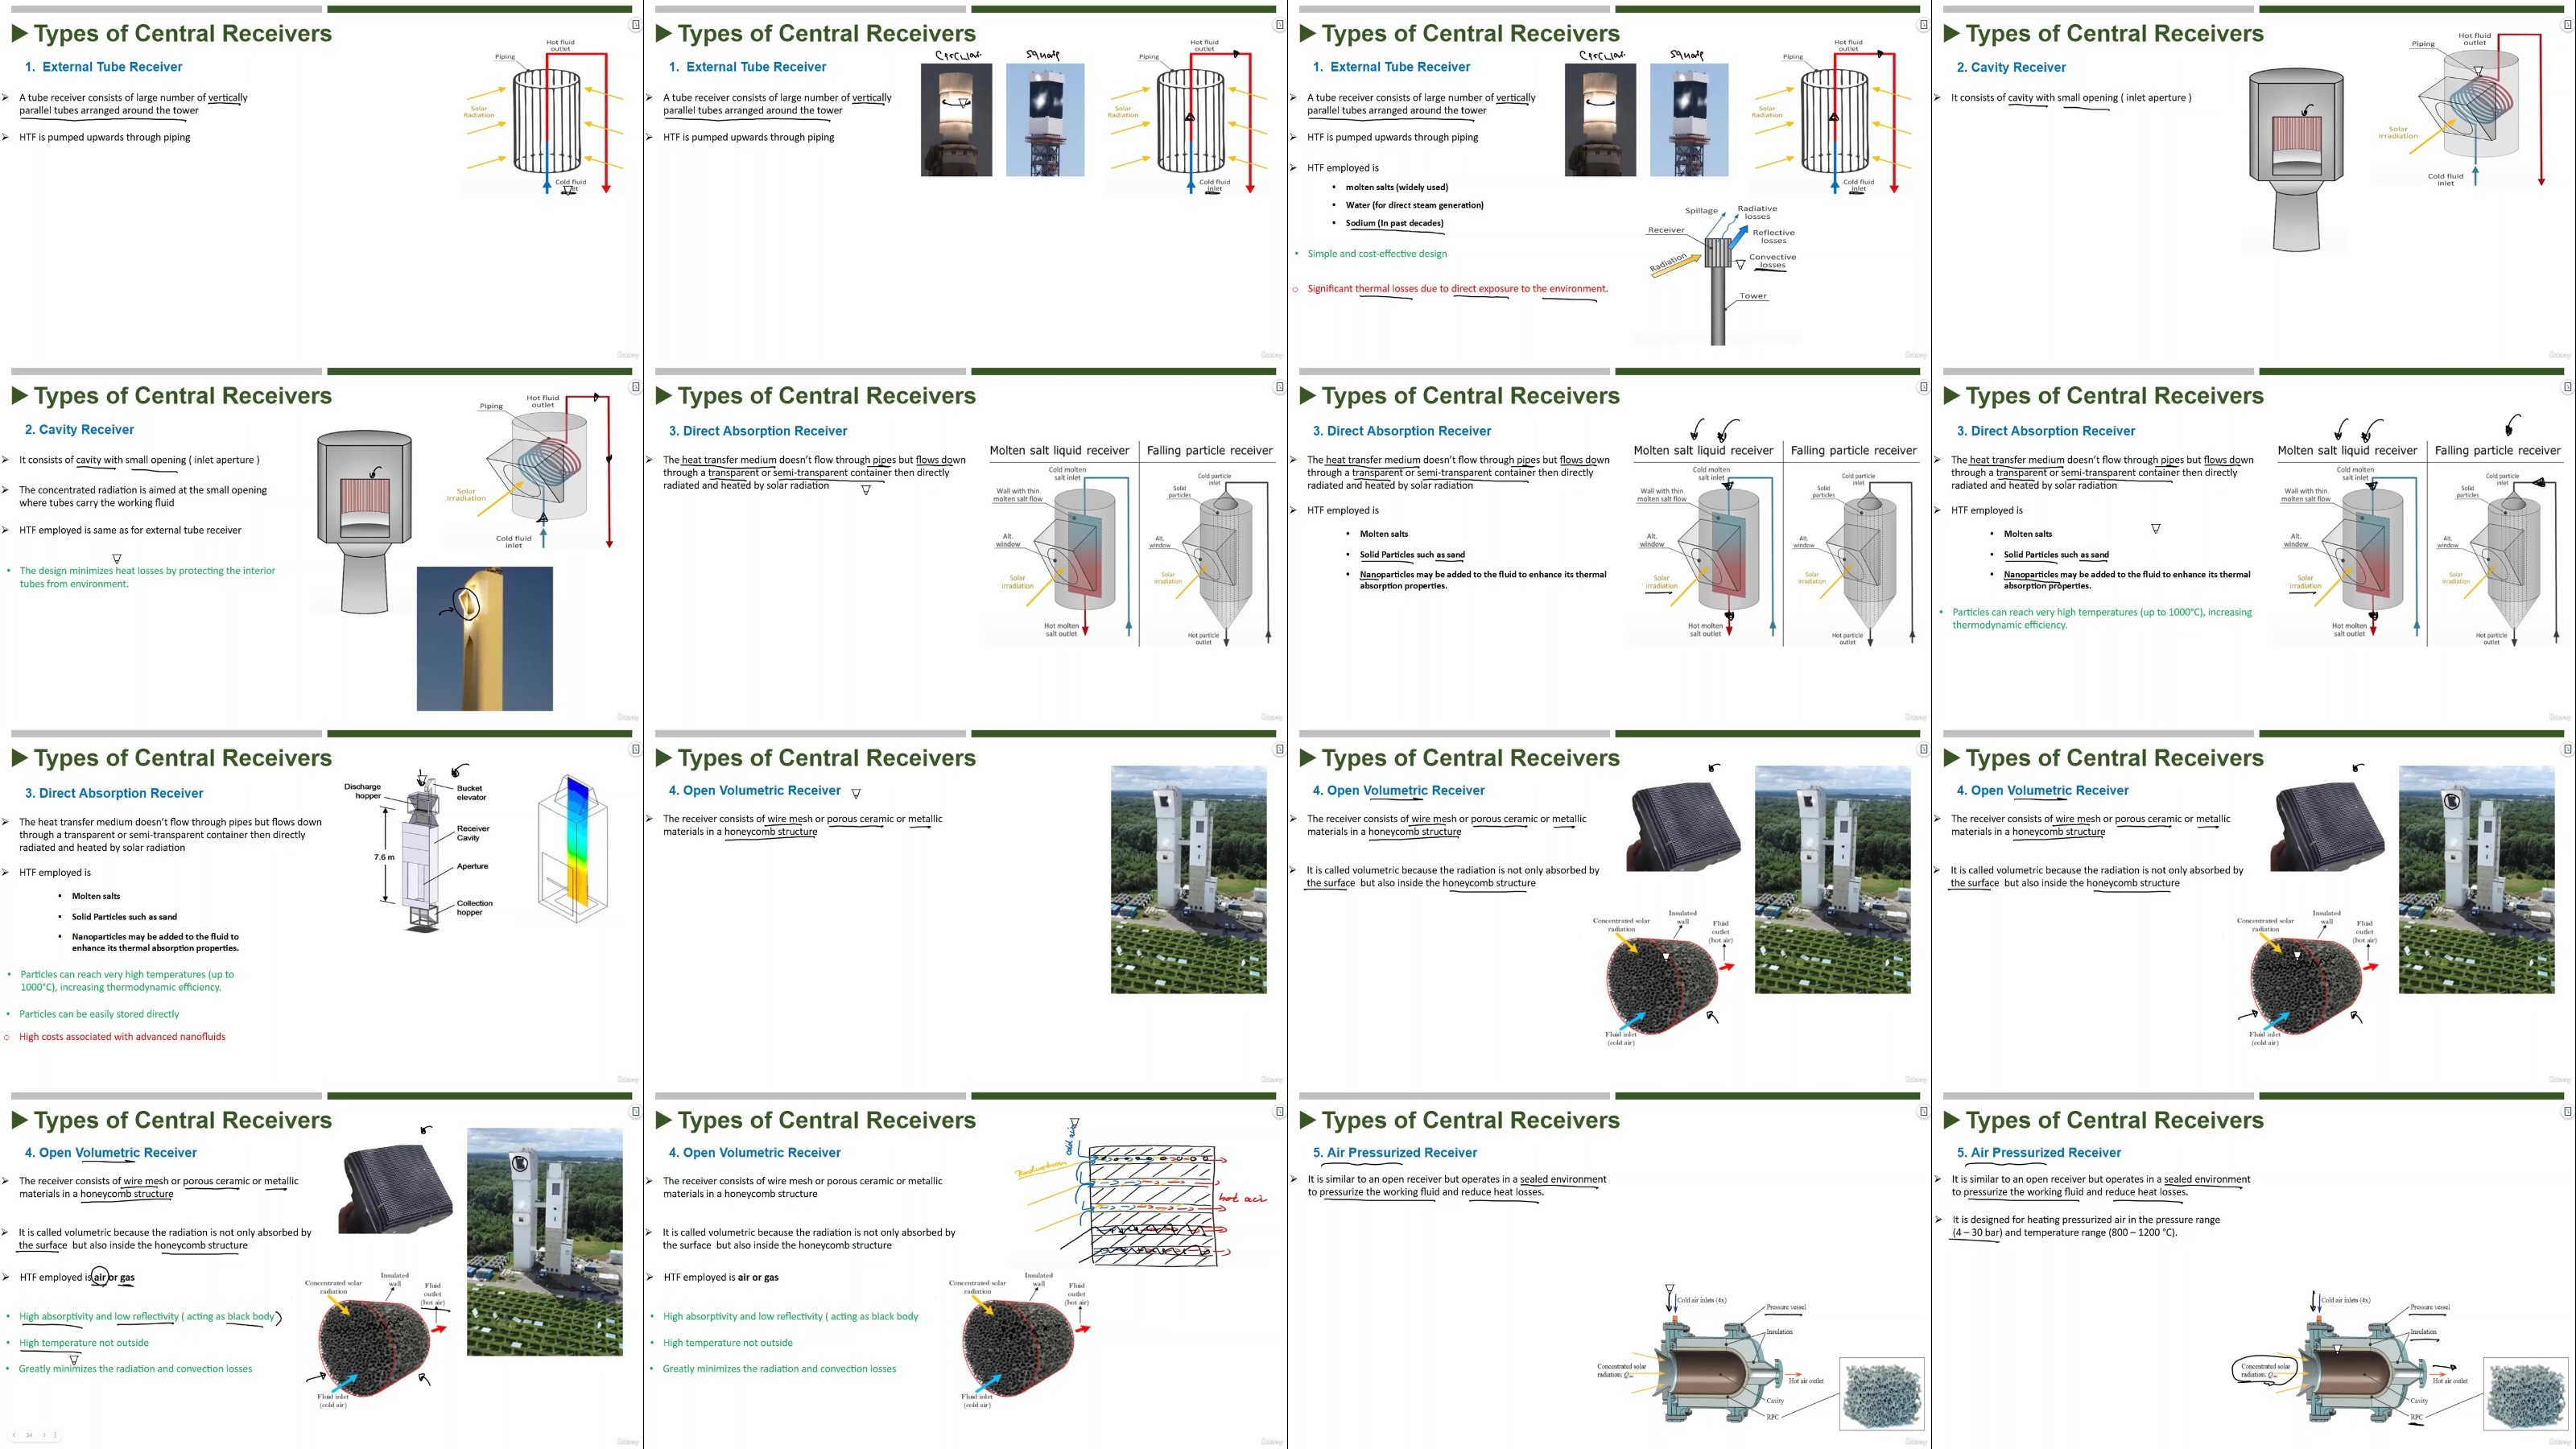2576x1449 pixels.
Task: Click 'The design minimizes heat losses' green text
Action: (147, 577)
